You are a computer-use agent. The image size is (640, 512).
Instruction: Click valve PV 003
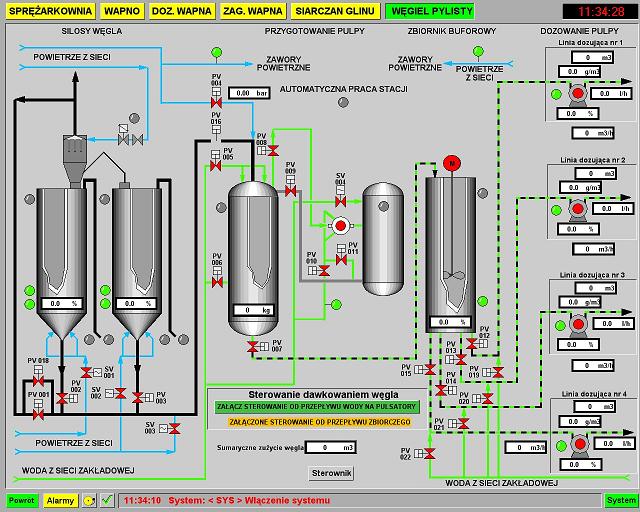point(138,397)
